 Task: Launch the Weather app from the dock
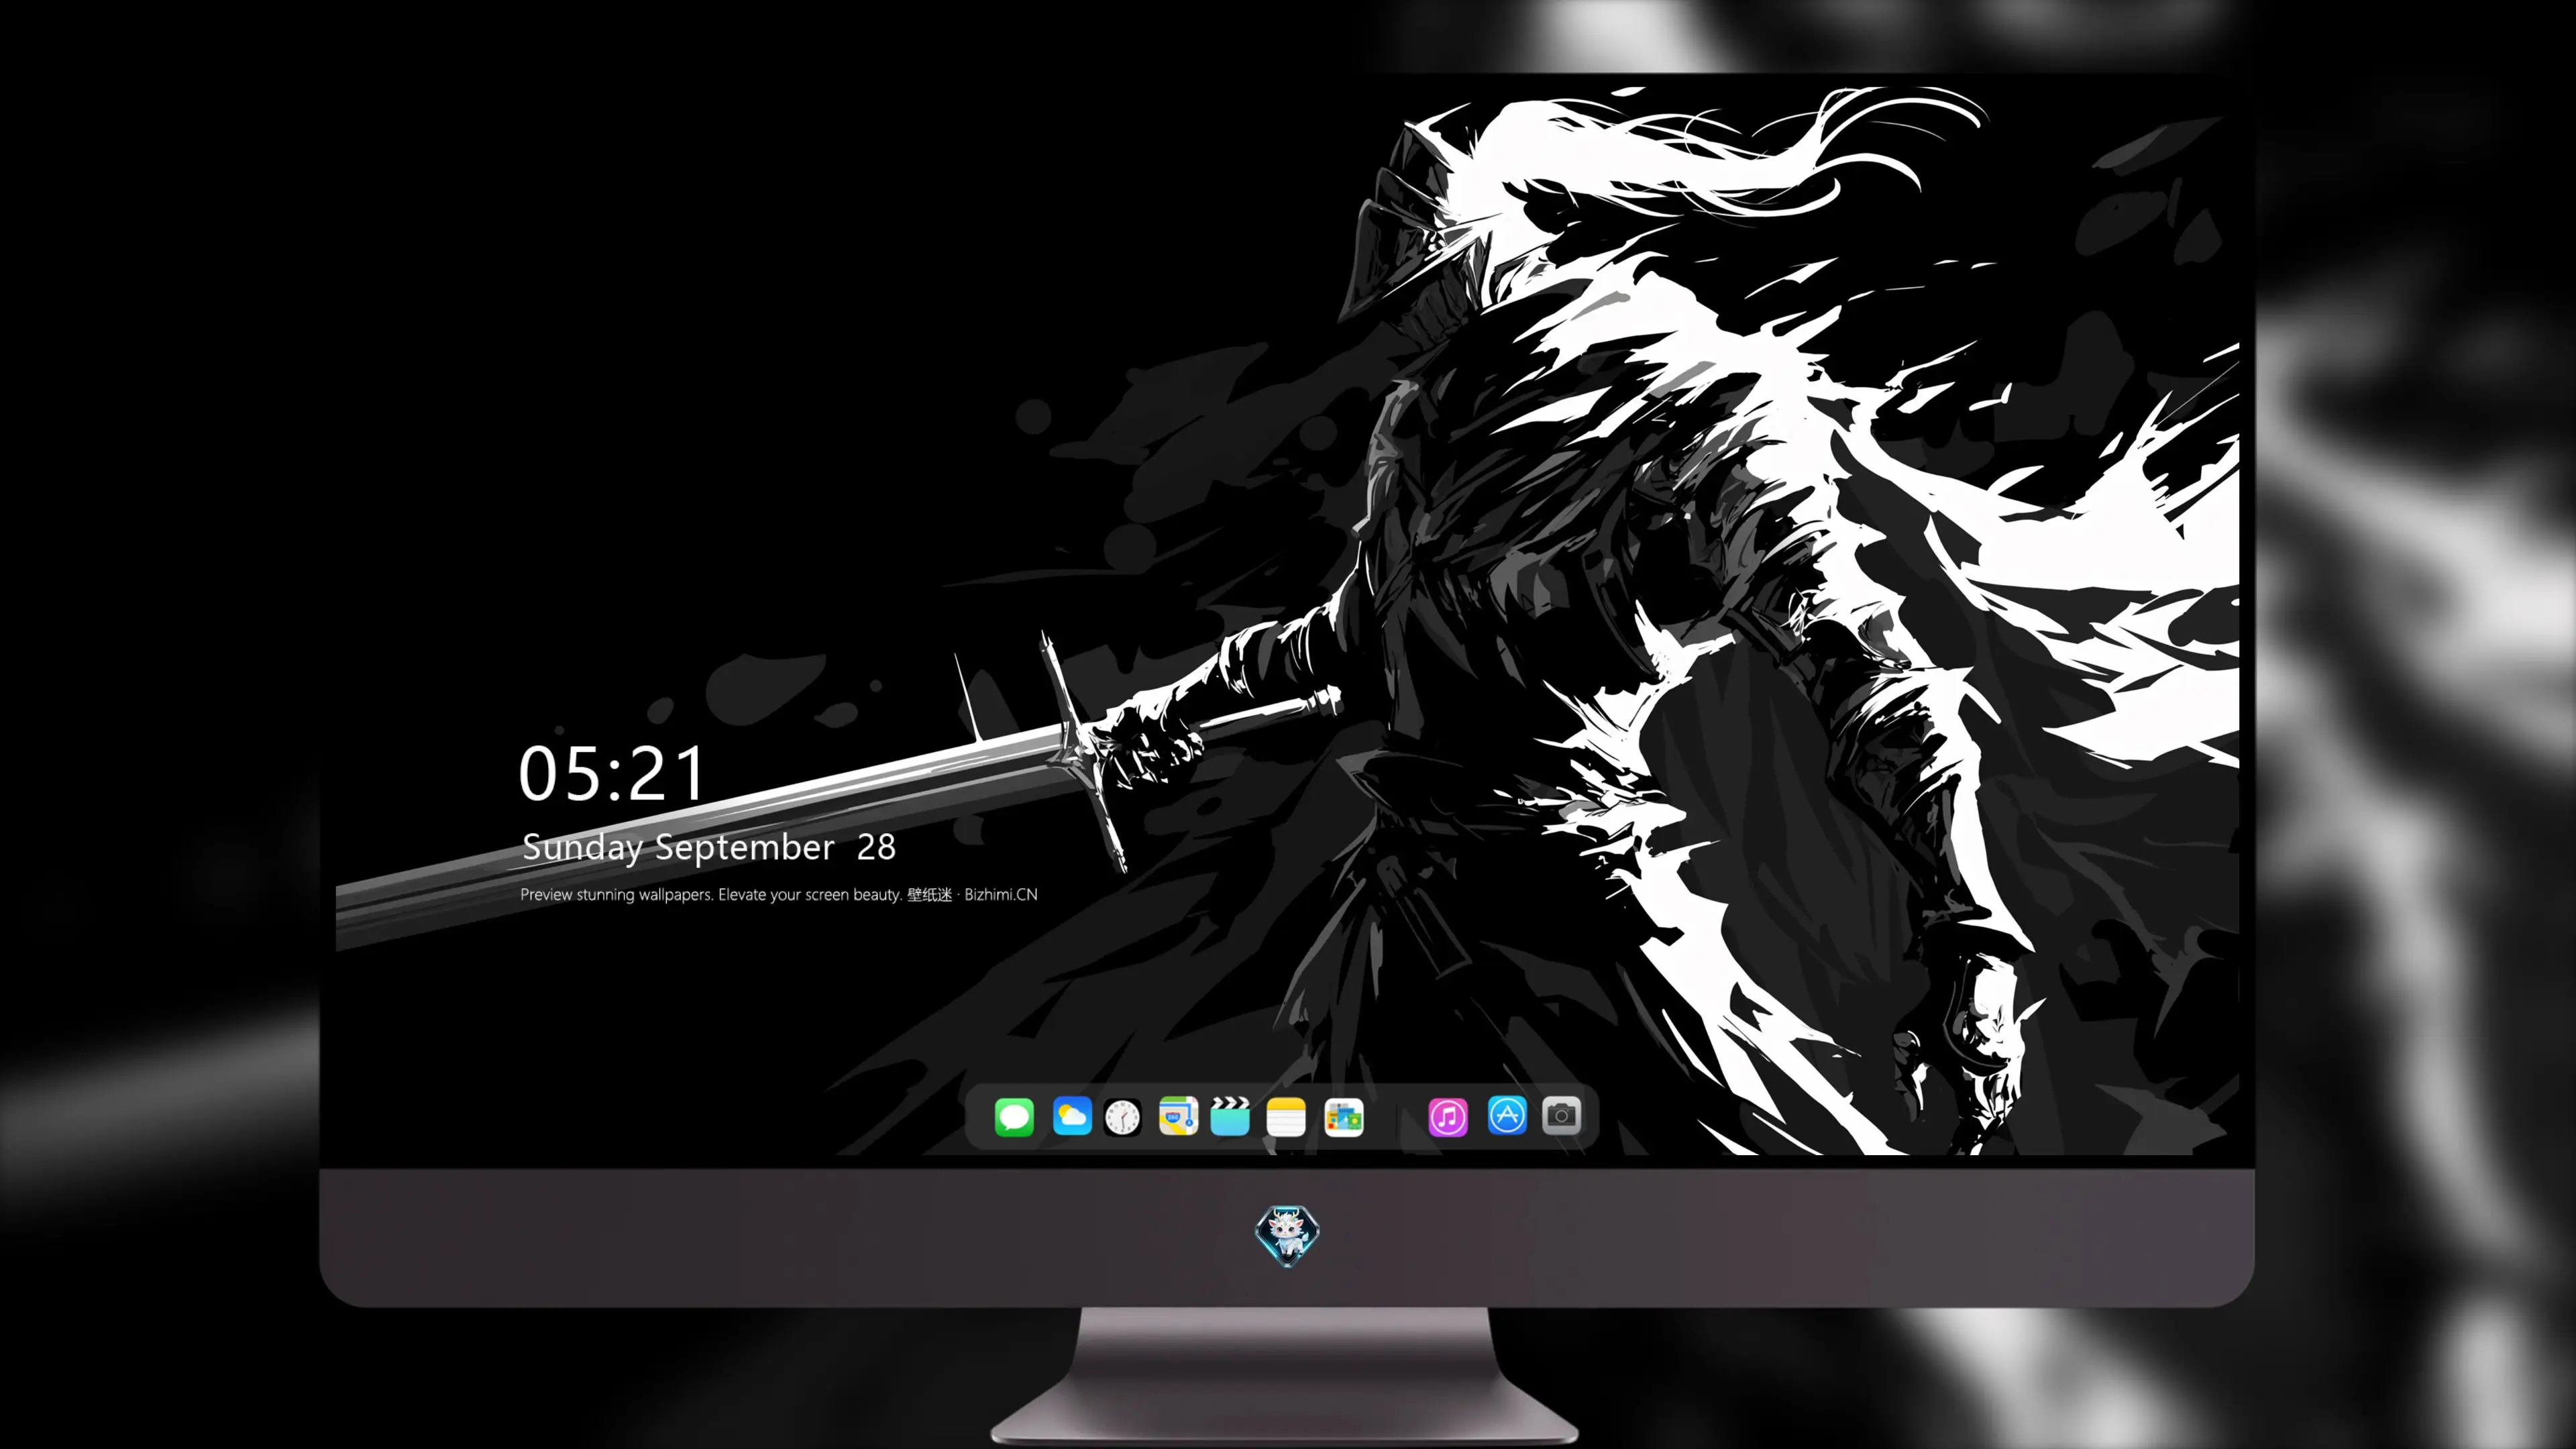[1072, 1116]
